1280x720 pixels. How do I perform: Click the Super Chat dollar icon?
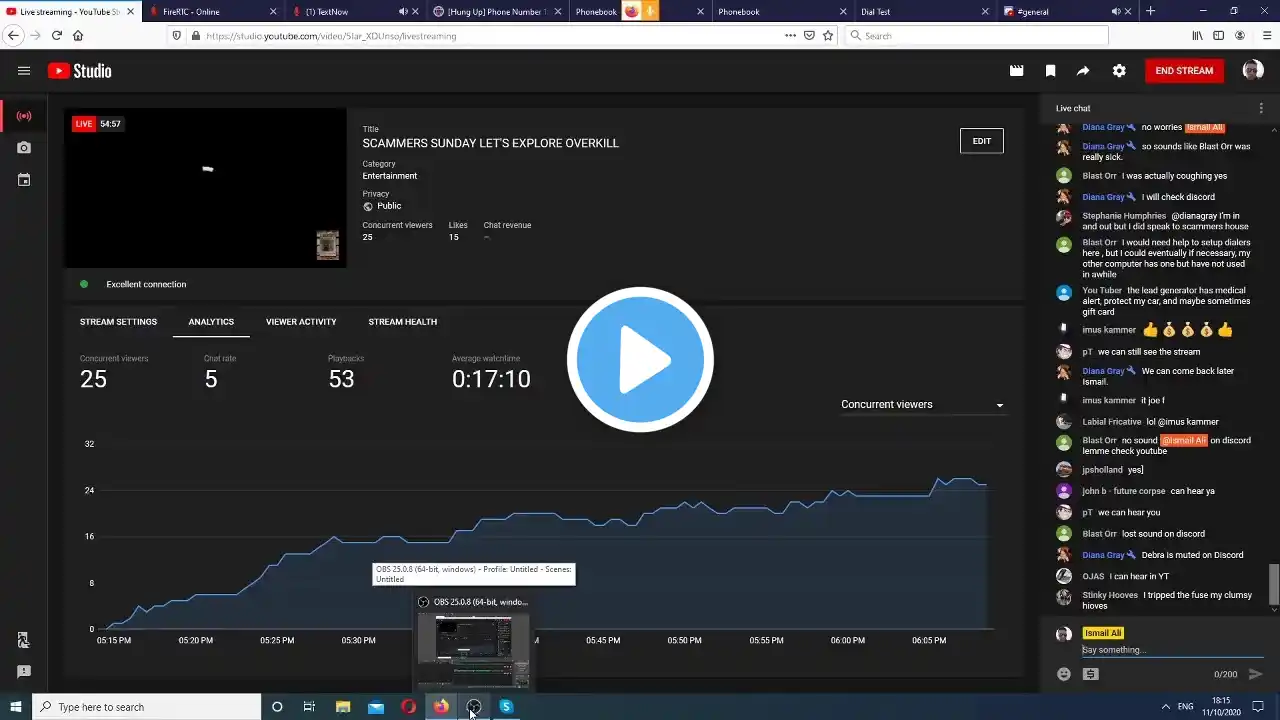(1090, 674)
